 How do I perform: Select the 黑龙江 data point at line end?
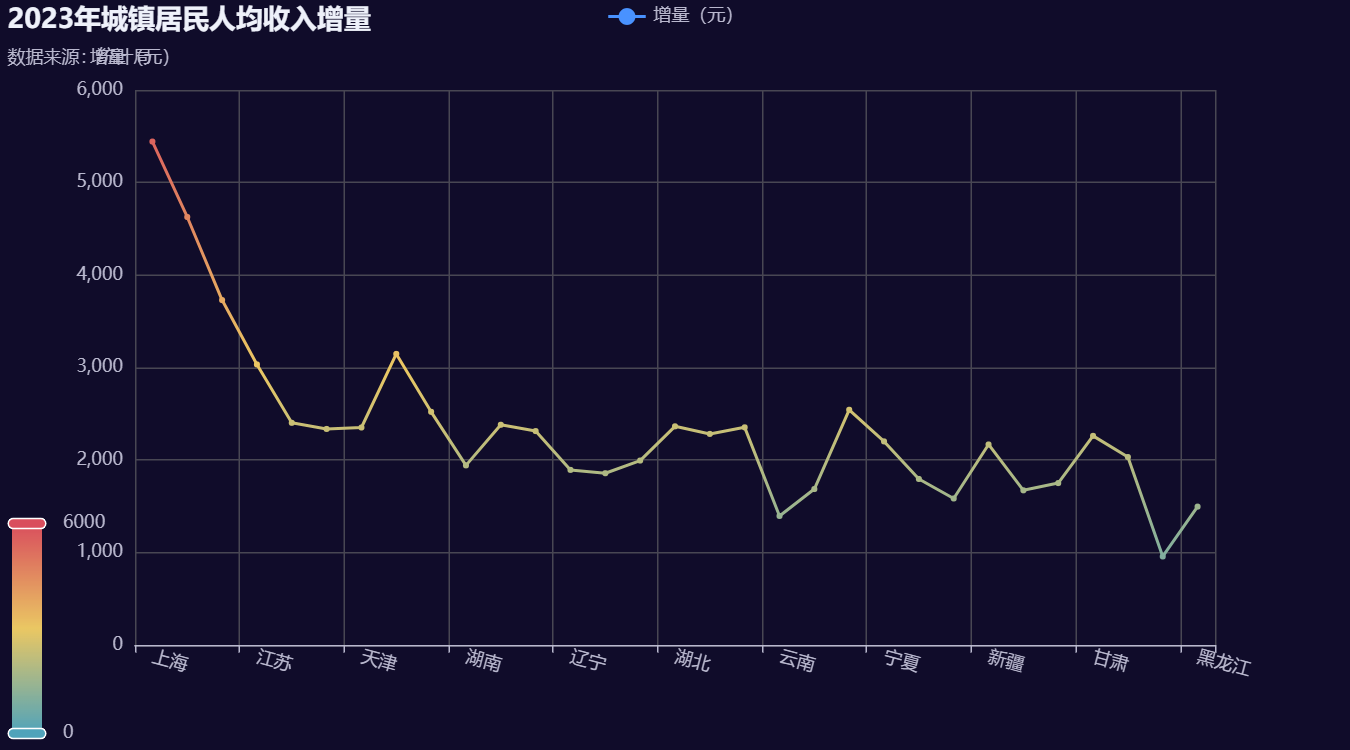(1197, 507)
